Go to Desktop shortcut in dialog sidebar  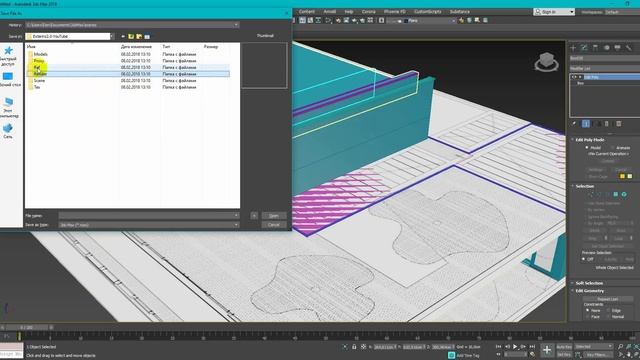click(x=8, y=80)
